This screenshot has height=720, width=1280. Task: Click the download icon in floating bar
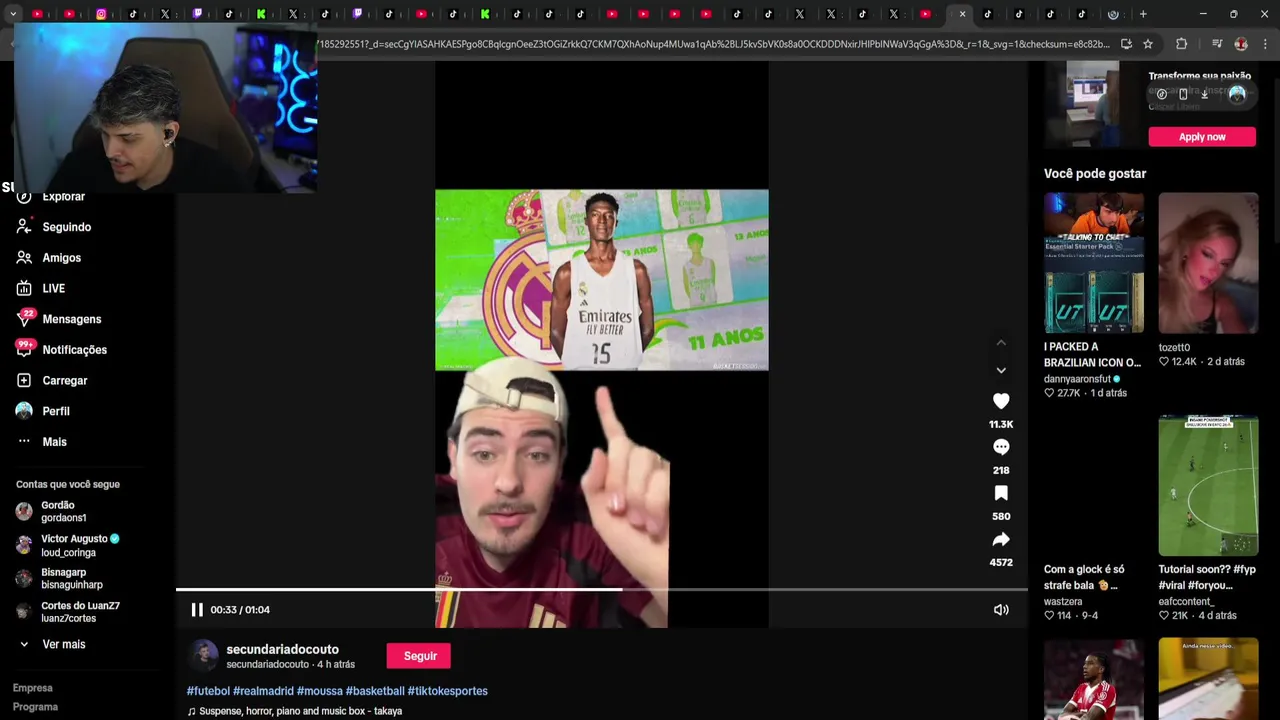tap(1205, 94)
